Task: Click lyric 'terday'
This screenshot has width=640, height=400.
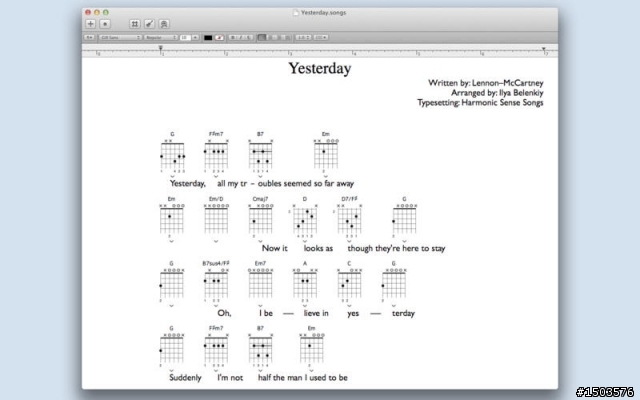Action: pos(403,313)
